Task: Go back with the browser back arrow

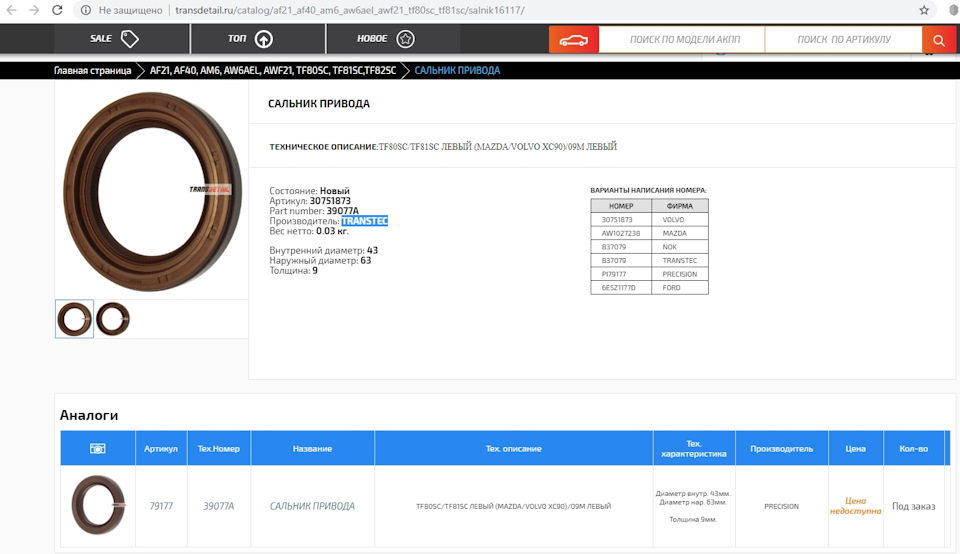Action: coord(12,10)
